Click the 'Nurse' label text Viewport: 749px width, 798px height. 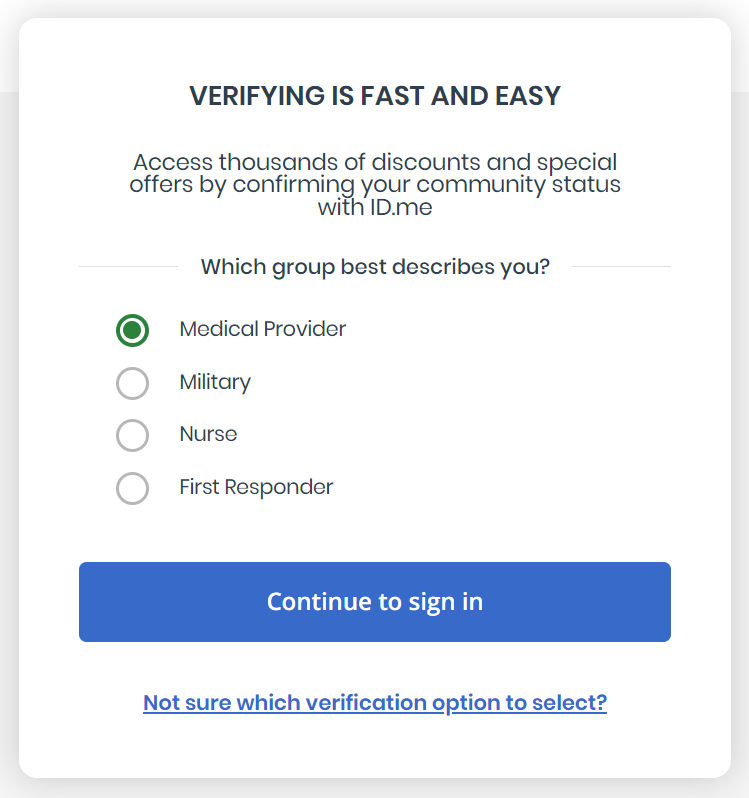coord(208,434)
